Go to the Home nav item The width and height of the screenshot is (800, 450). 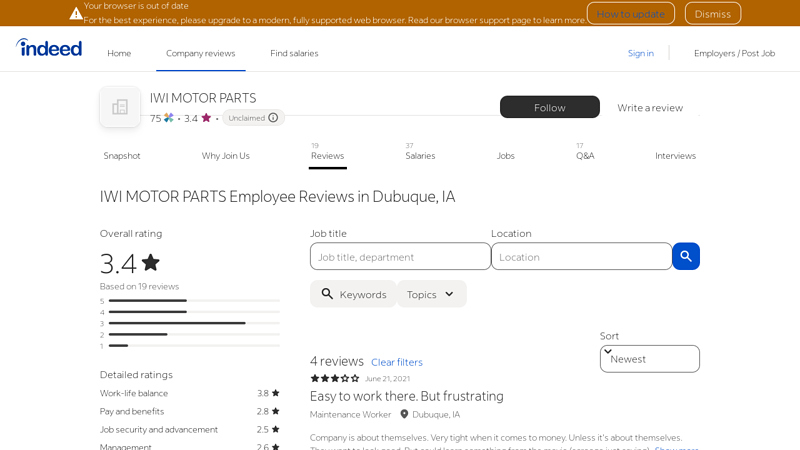pyautogui.click(x=119, y=53)
